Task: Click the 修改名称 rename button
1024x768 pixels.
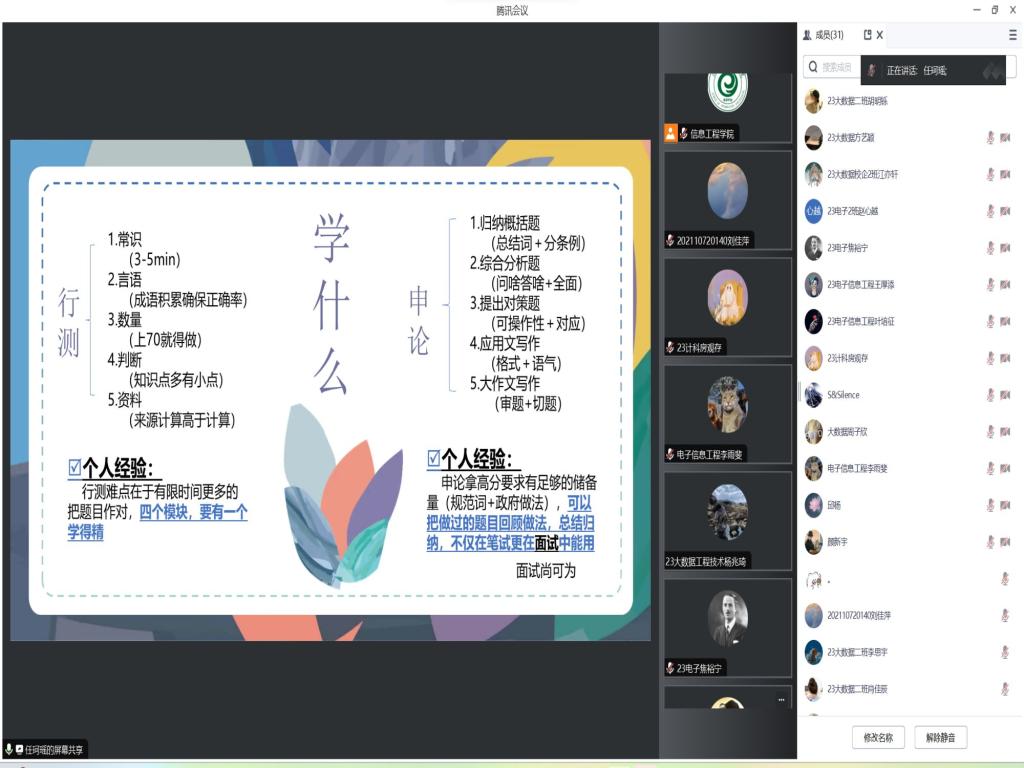Action: tap(878, 738)
